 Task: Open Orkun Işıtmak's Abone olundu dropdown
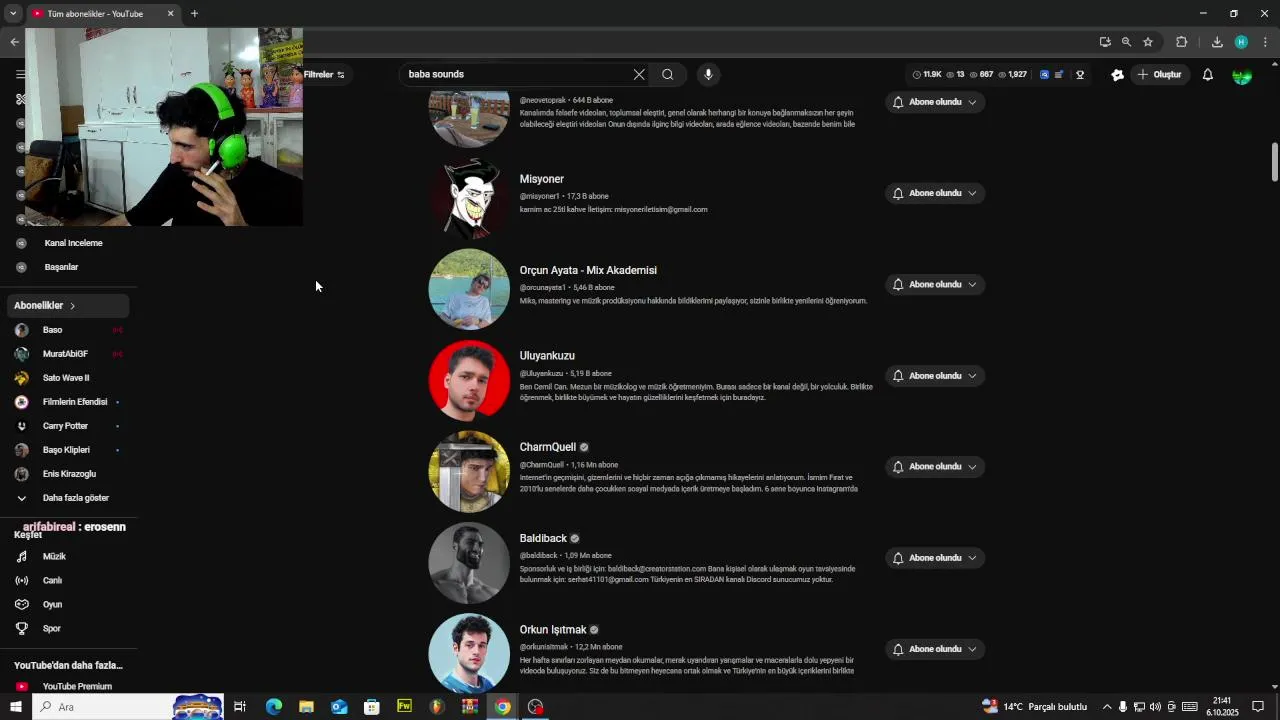click(935, 649)
